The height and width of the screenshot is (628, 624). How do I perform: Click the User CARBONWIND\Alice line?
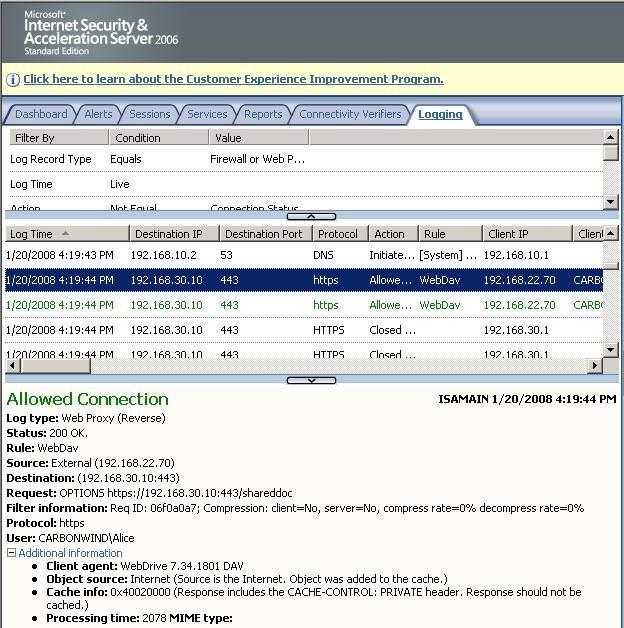pyautogui.click(x=70, y=538)
